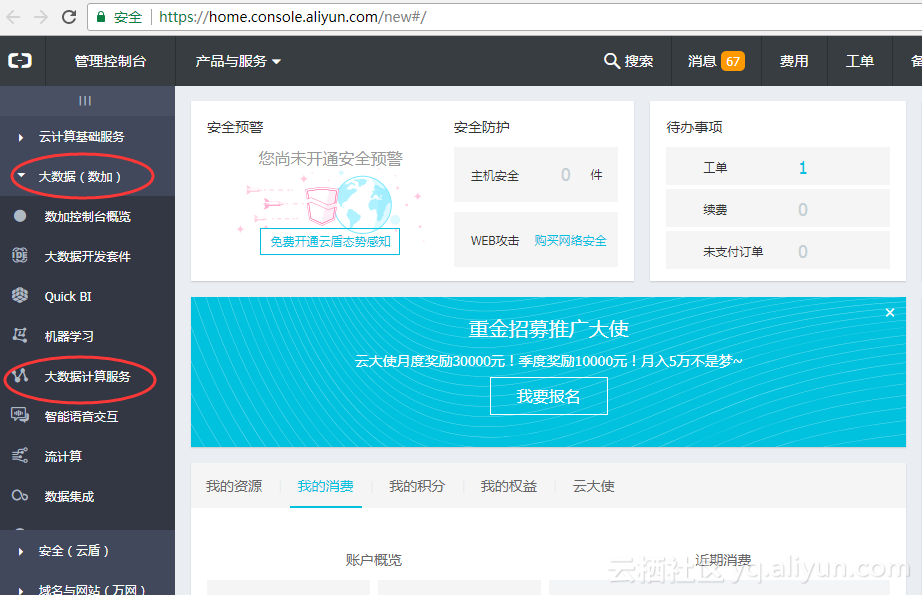Open 大数据开发套件 sidebar item
The height and width of the screenshot is (595, 922).
[88, 256]
